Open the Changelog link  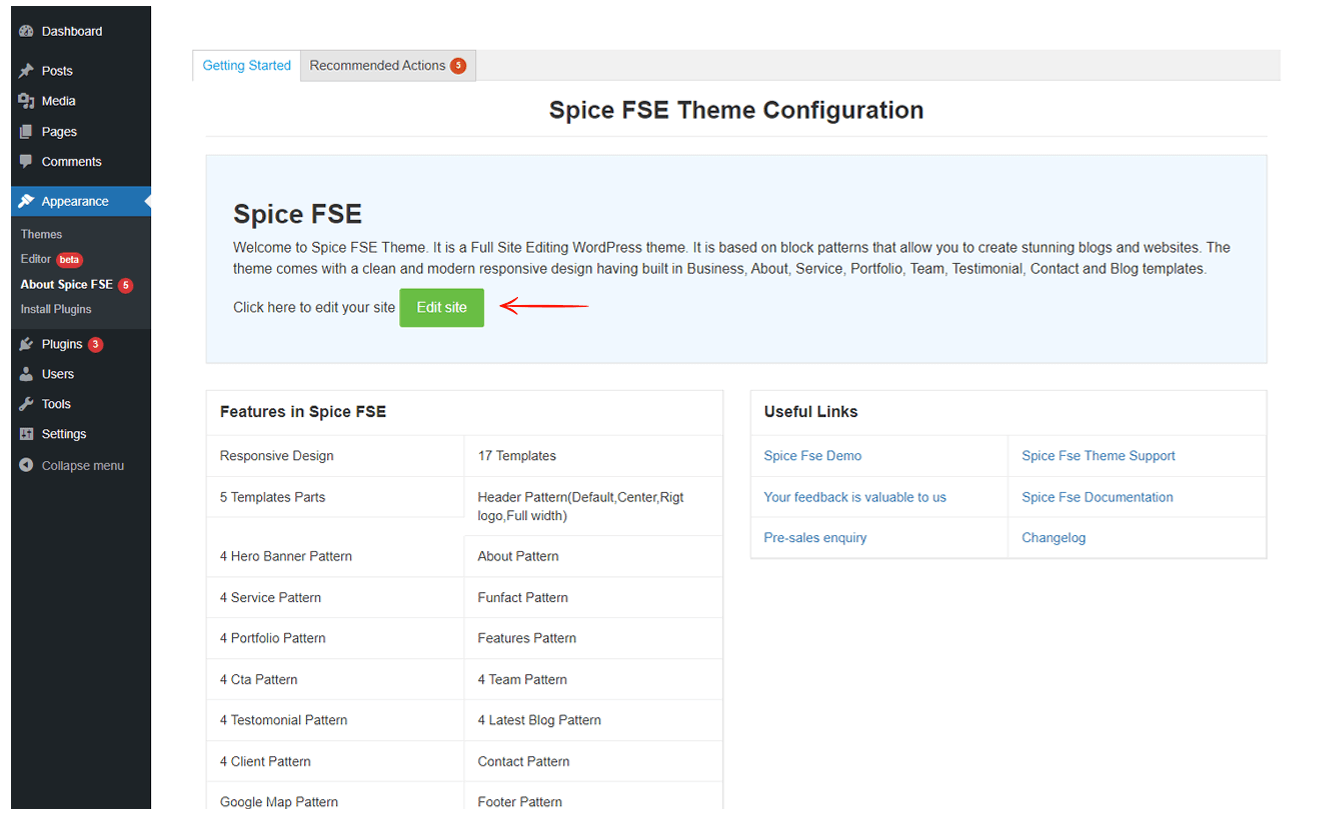point(1053,538)
